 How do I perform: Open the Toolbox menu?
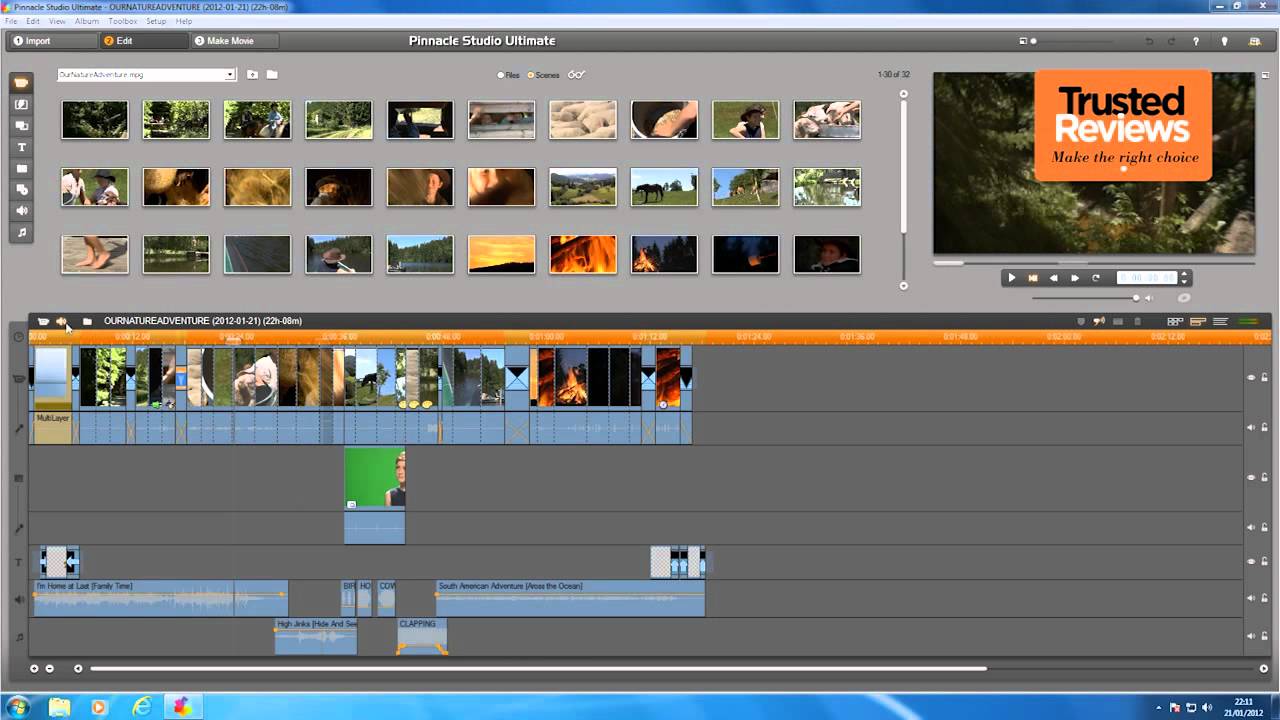(122, 21)
